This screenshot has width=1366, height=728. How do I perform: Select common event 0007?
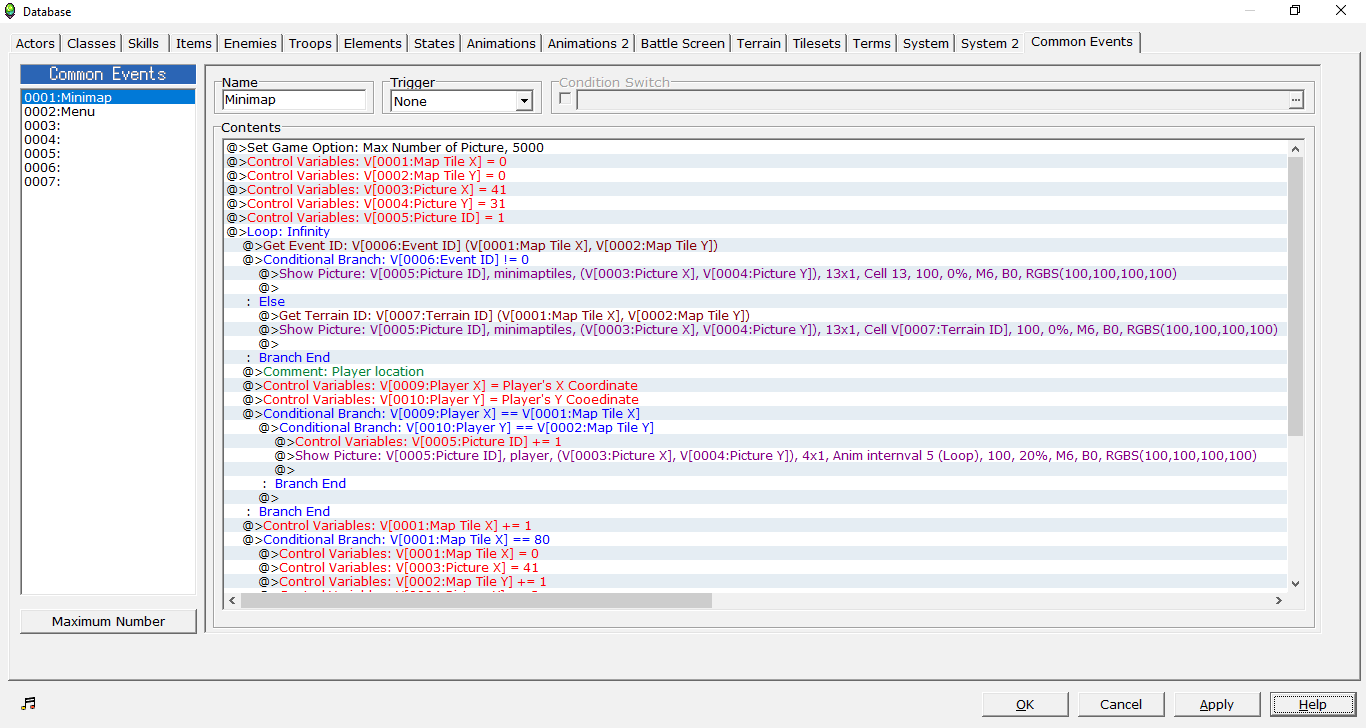pyautogui.click(x=108, y=181)
